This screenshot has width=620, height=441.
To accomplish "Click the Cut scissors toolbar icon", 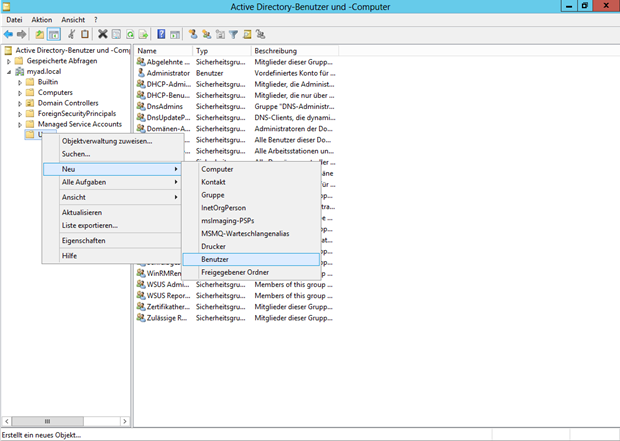I will point(71,34).
